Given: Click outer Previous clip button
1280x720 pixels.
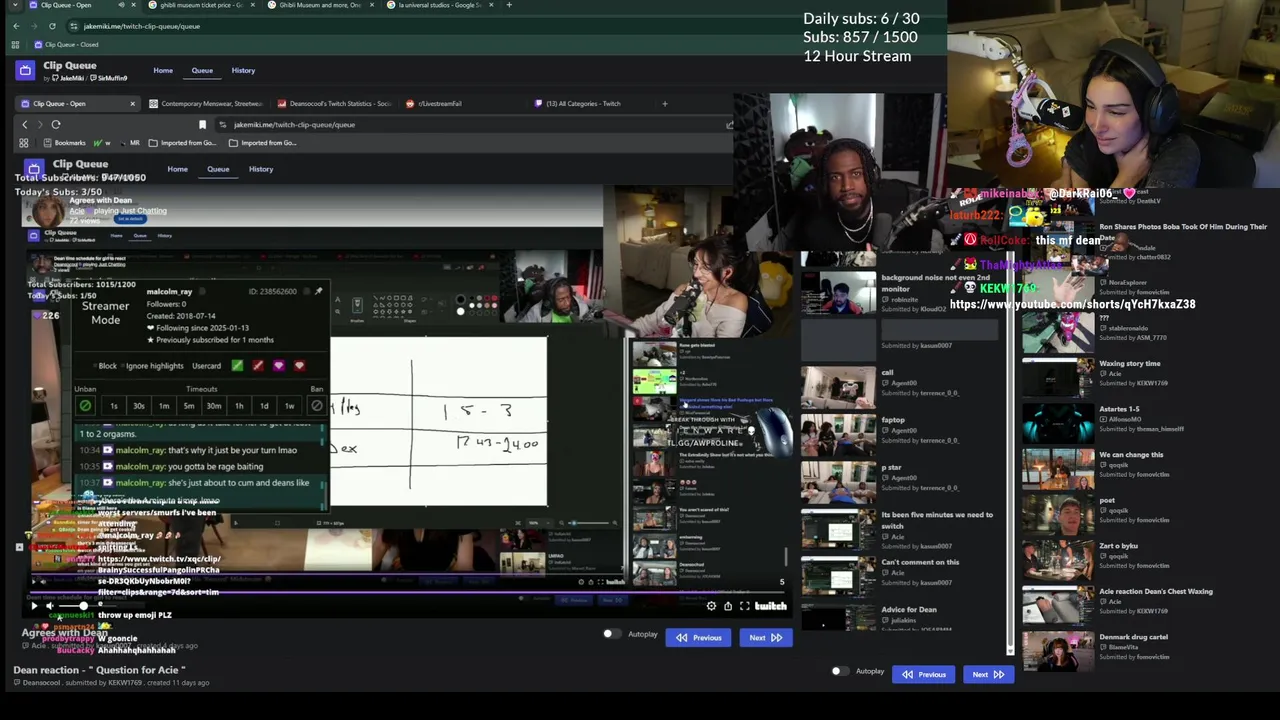Looking at the screenshot, I should pos(923,675).
